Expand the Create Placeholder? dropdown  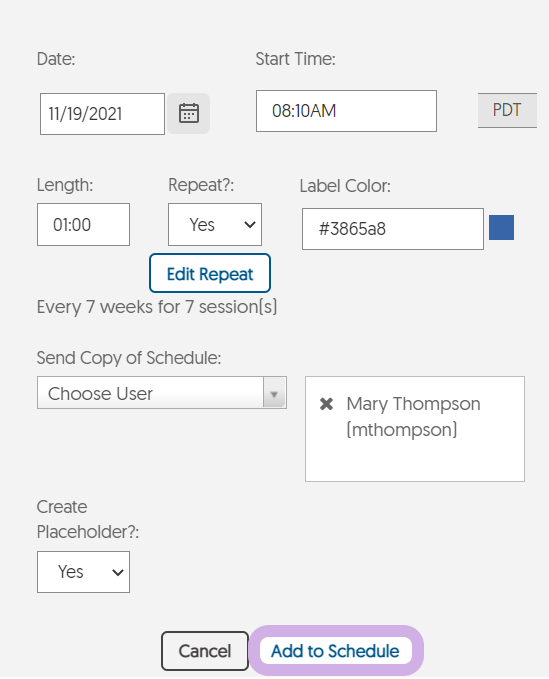point(84,572)
